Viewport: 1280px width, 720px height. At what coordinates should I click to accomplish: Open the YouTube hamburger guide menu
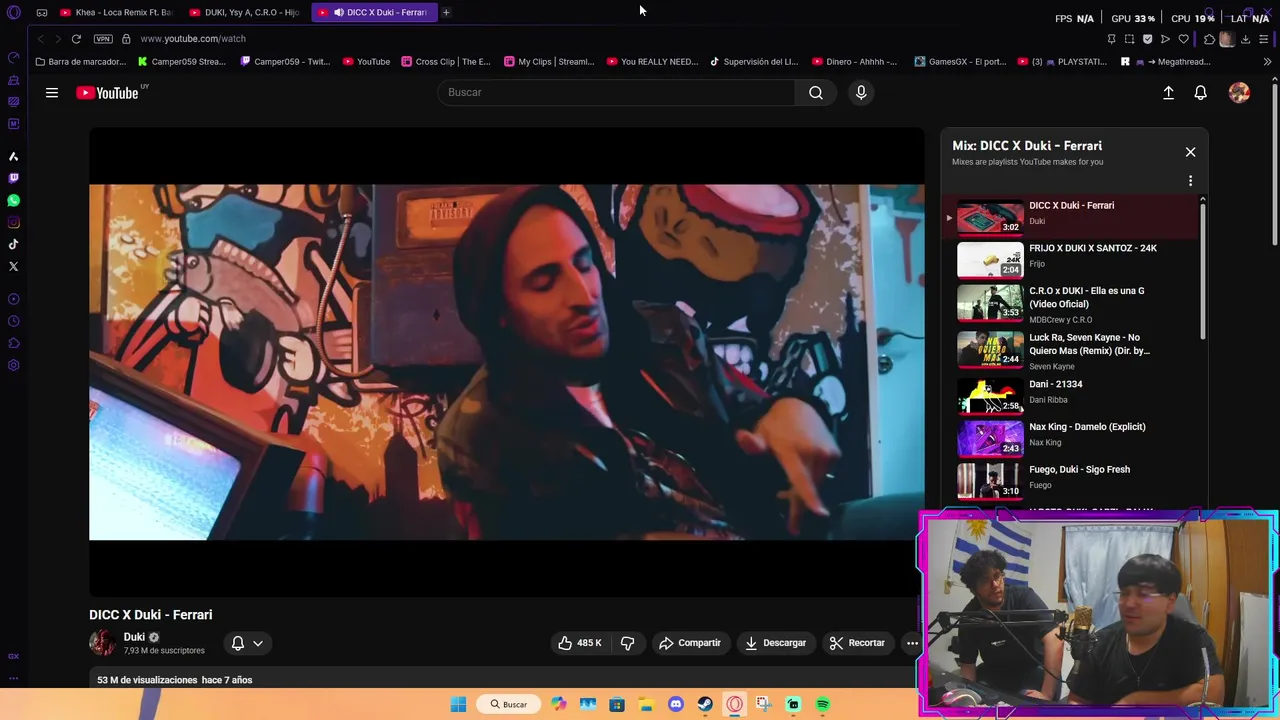tap(52, 93)
